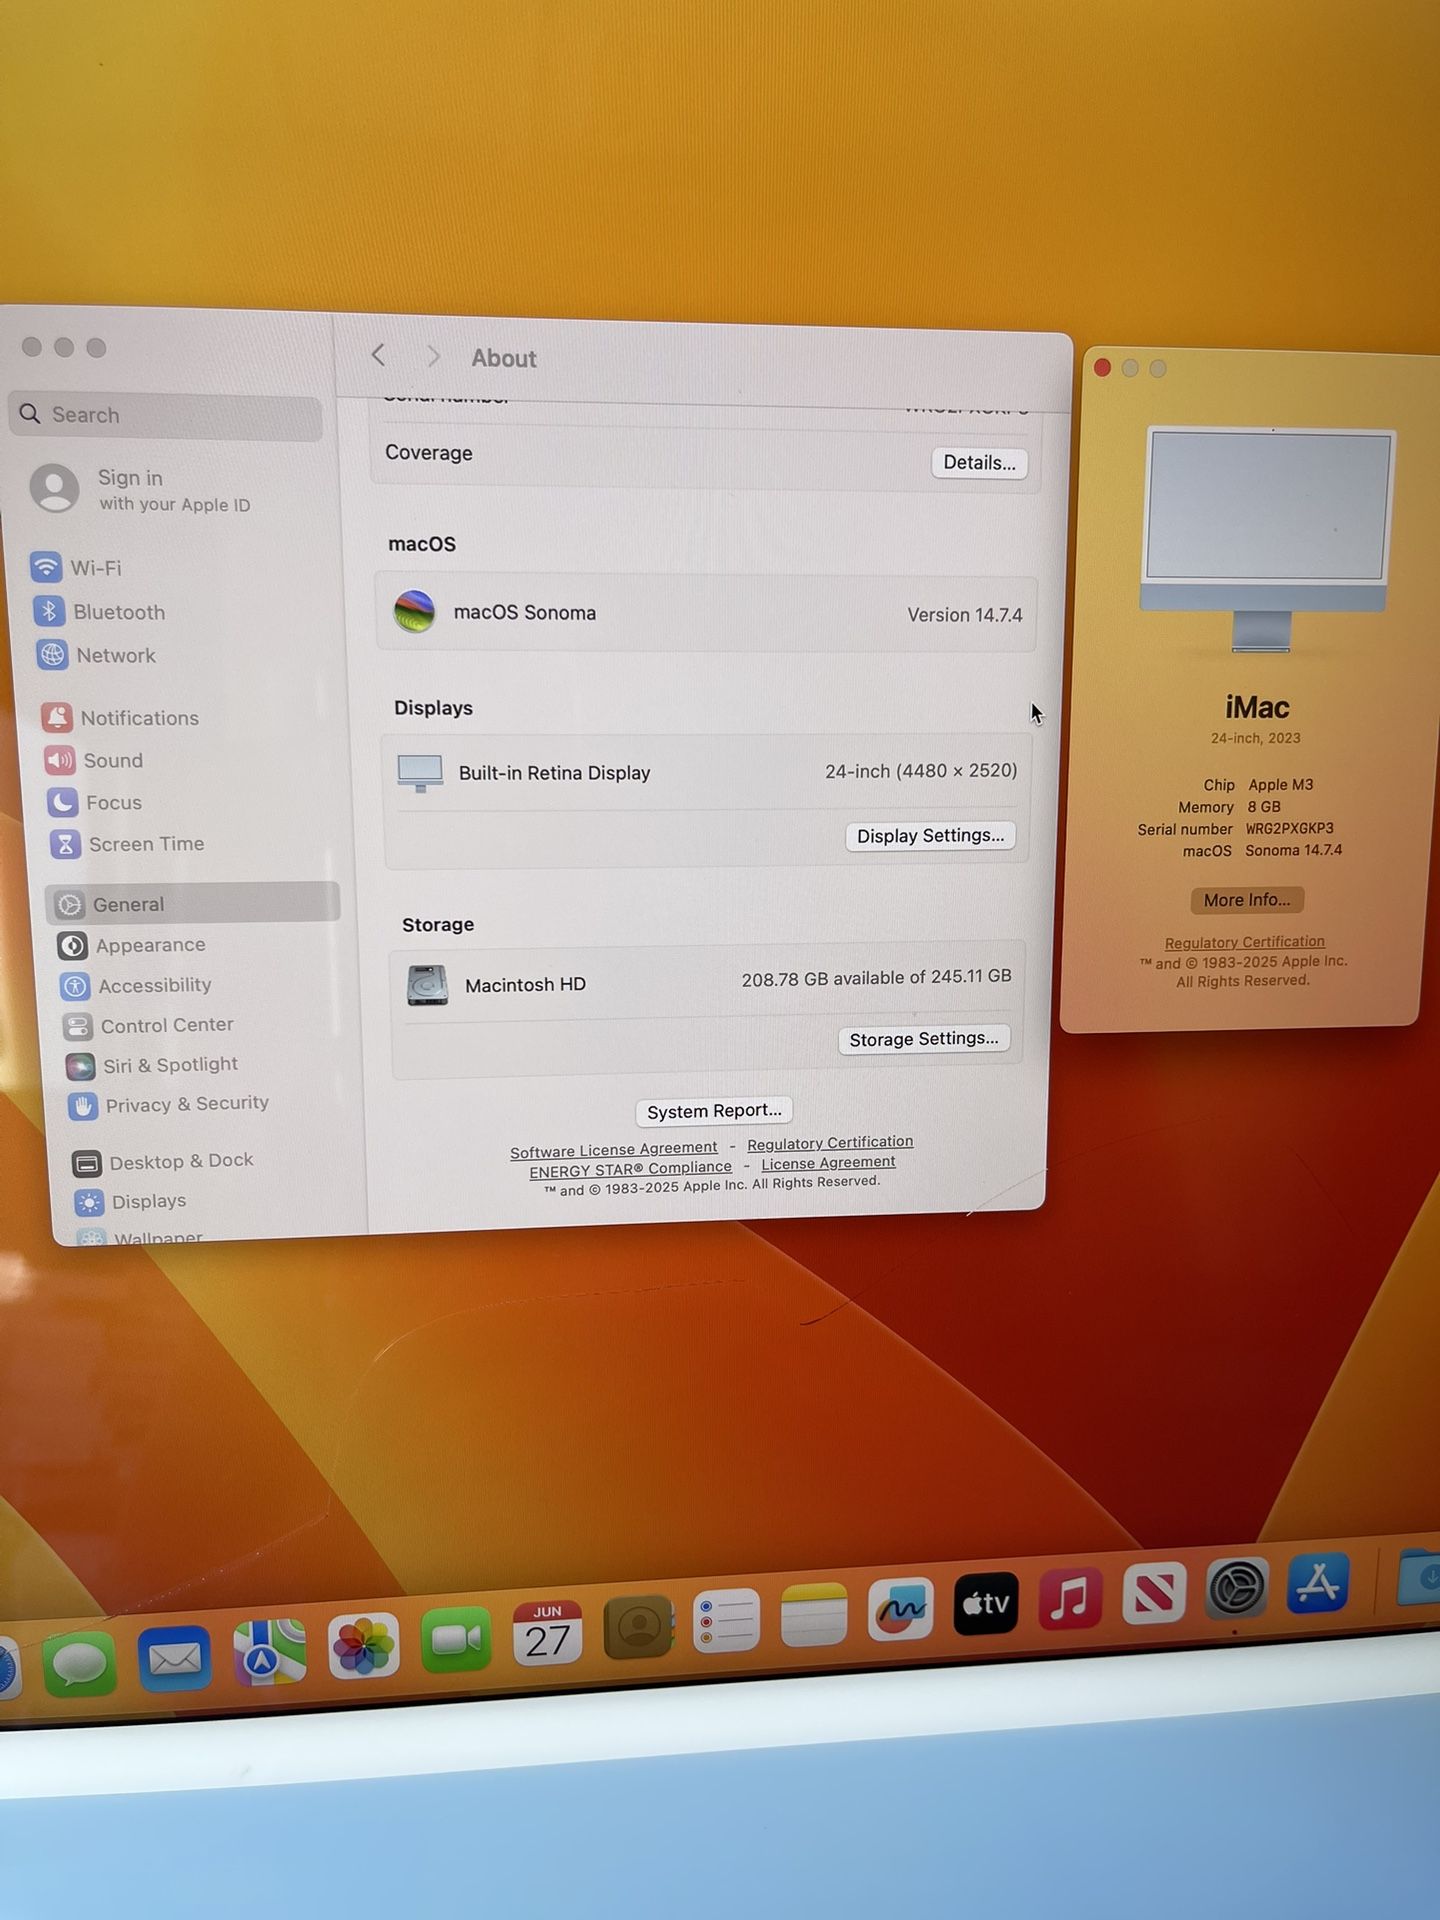1440x1920 pixels.
Task: Click the iMac image in About This Mac
Action: [x=1266, y=540]
